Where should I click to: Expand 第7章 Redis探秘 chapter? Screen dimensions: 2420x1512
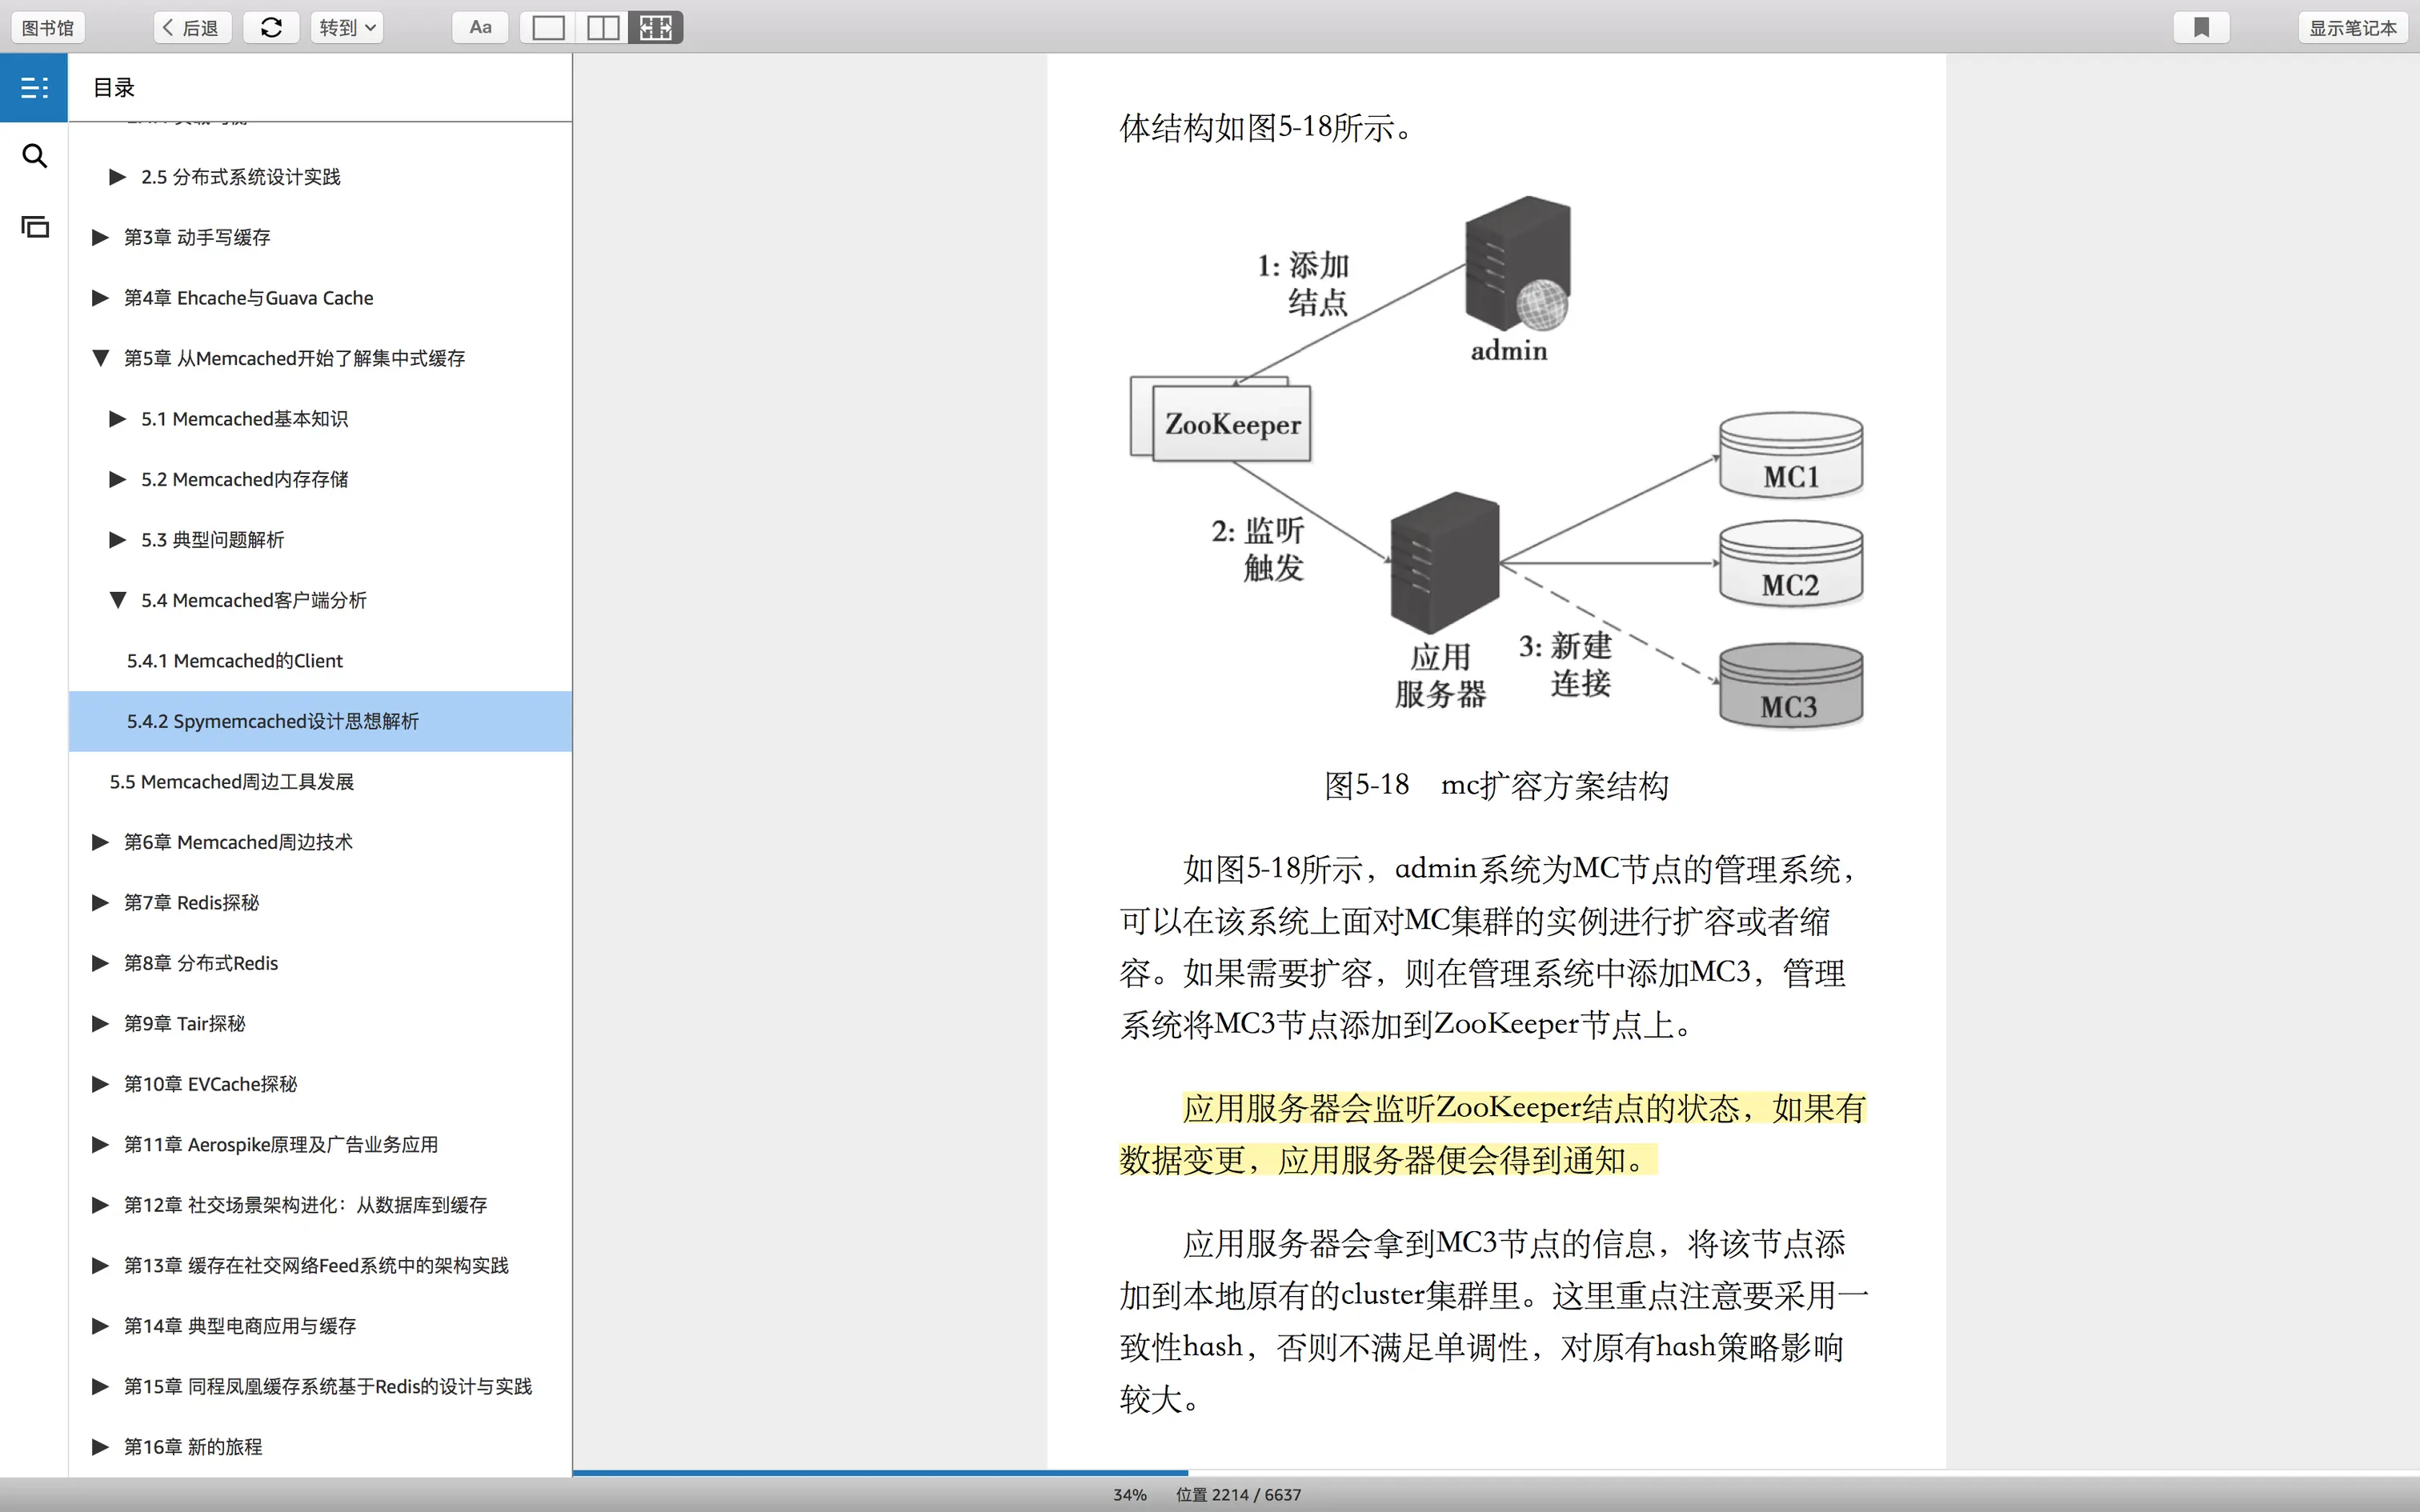(x=100, y=903)
